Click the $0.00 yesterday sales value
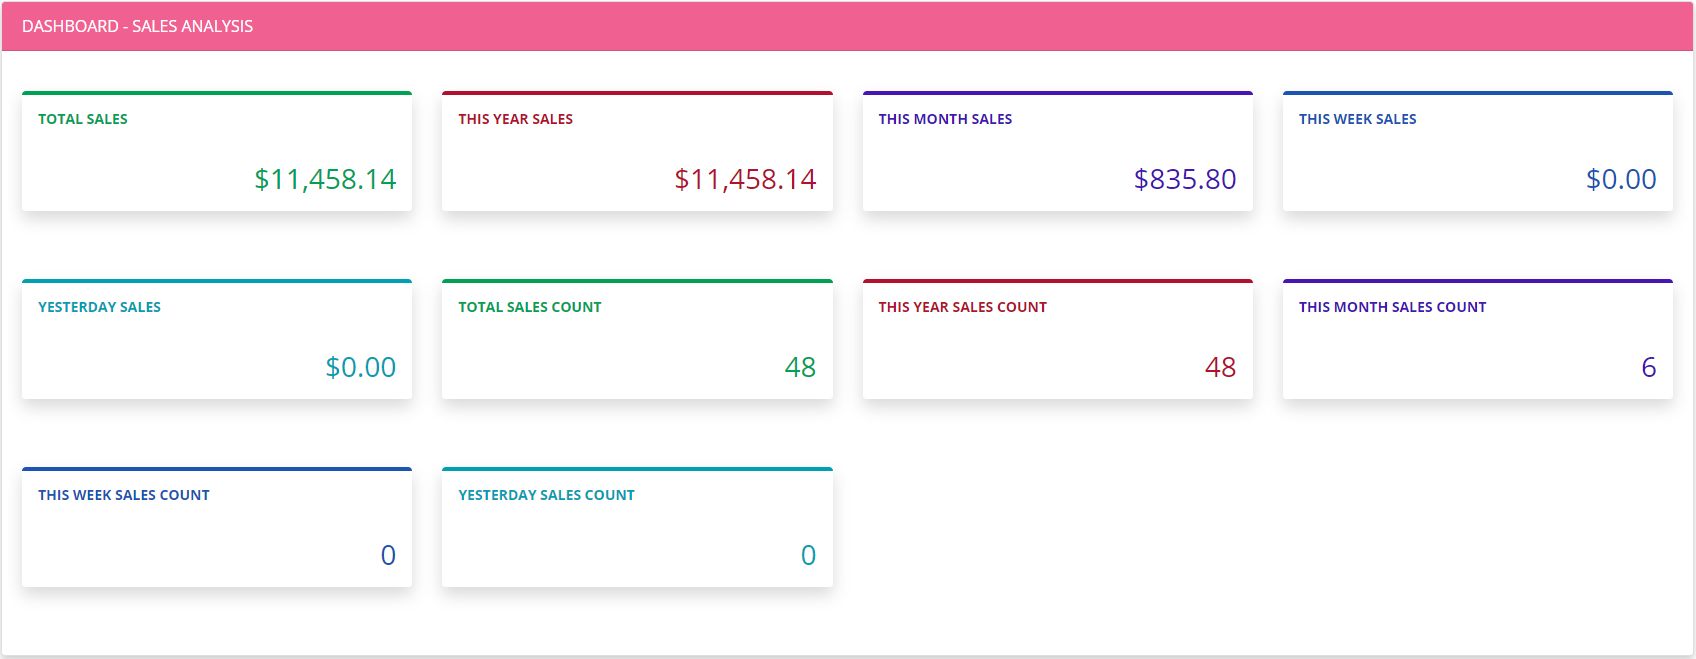 pyautogui.click(x=361, y=367)
